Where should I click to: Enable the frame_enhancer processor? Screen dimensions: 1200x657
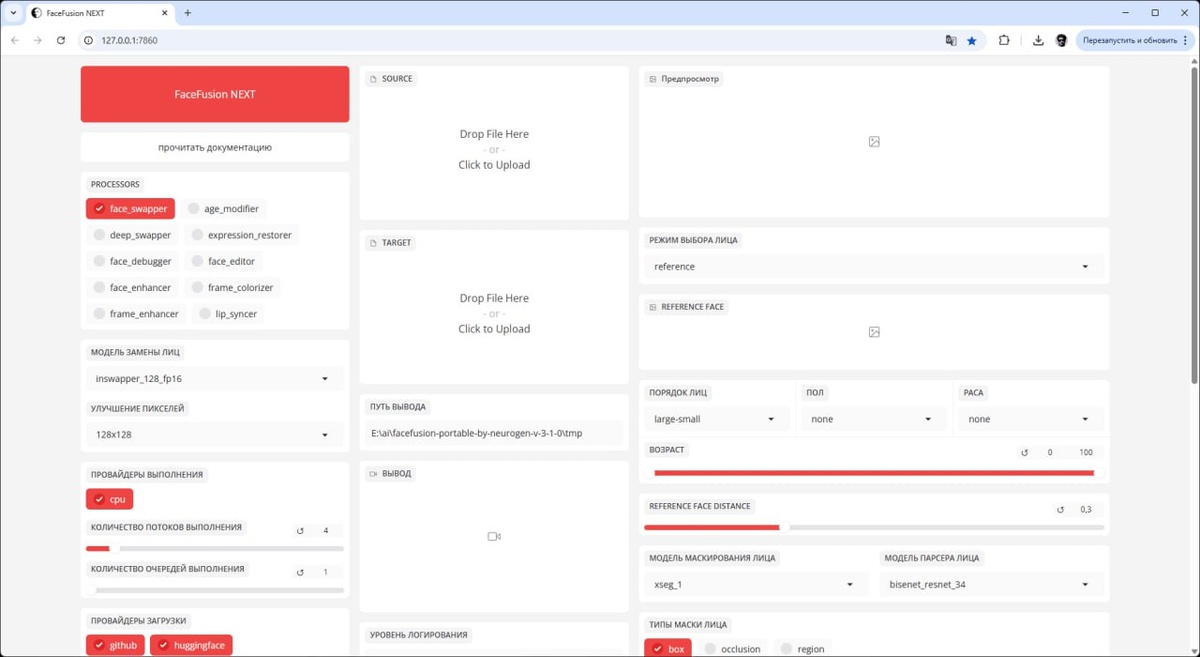pos(135,313)
